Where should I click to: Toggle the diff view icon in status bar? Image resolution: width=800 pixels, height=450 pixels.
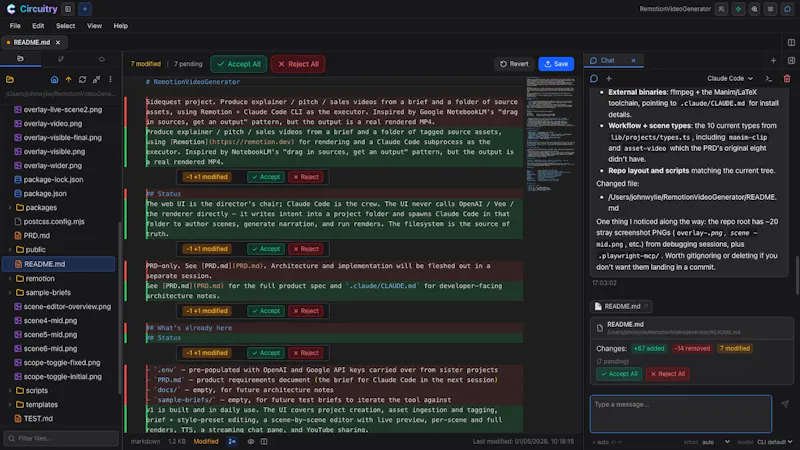pyautogui.click(x=232, y=441)
